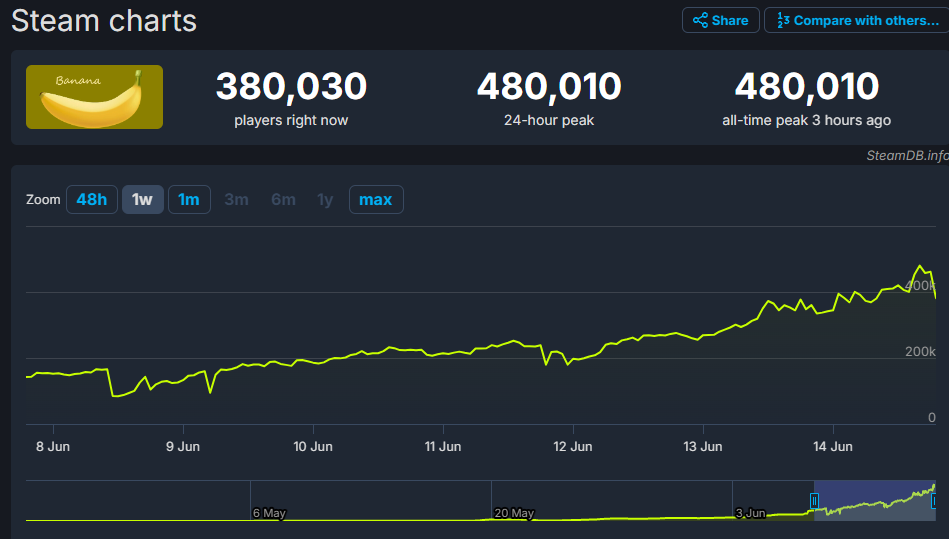Click the 14 Jun axis label

(x=833, y=446)
